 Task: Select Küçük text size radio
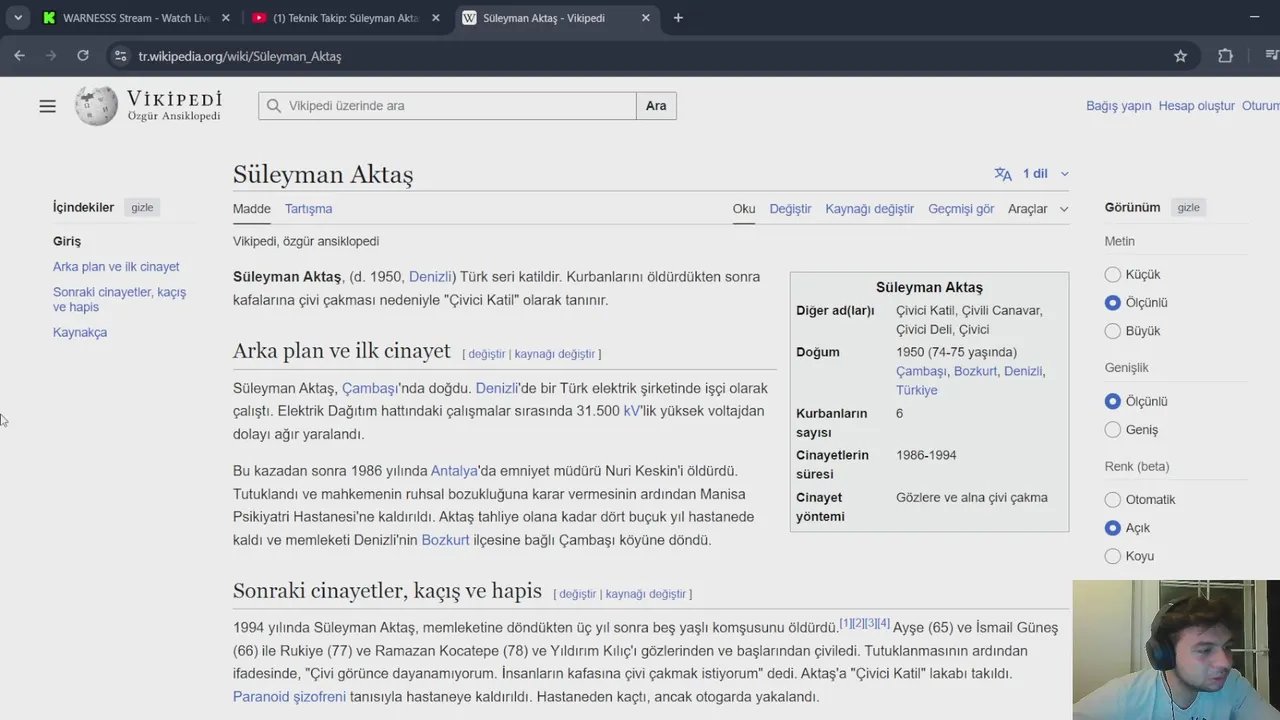click(x=1112, y=274)
